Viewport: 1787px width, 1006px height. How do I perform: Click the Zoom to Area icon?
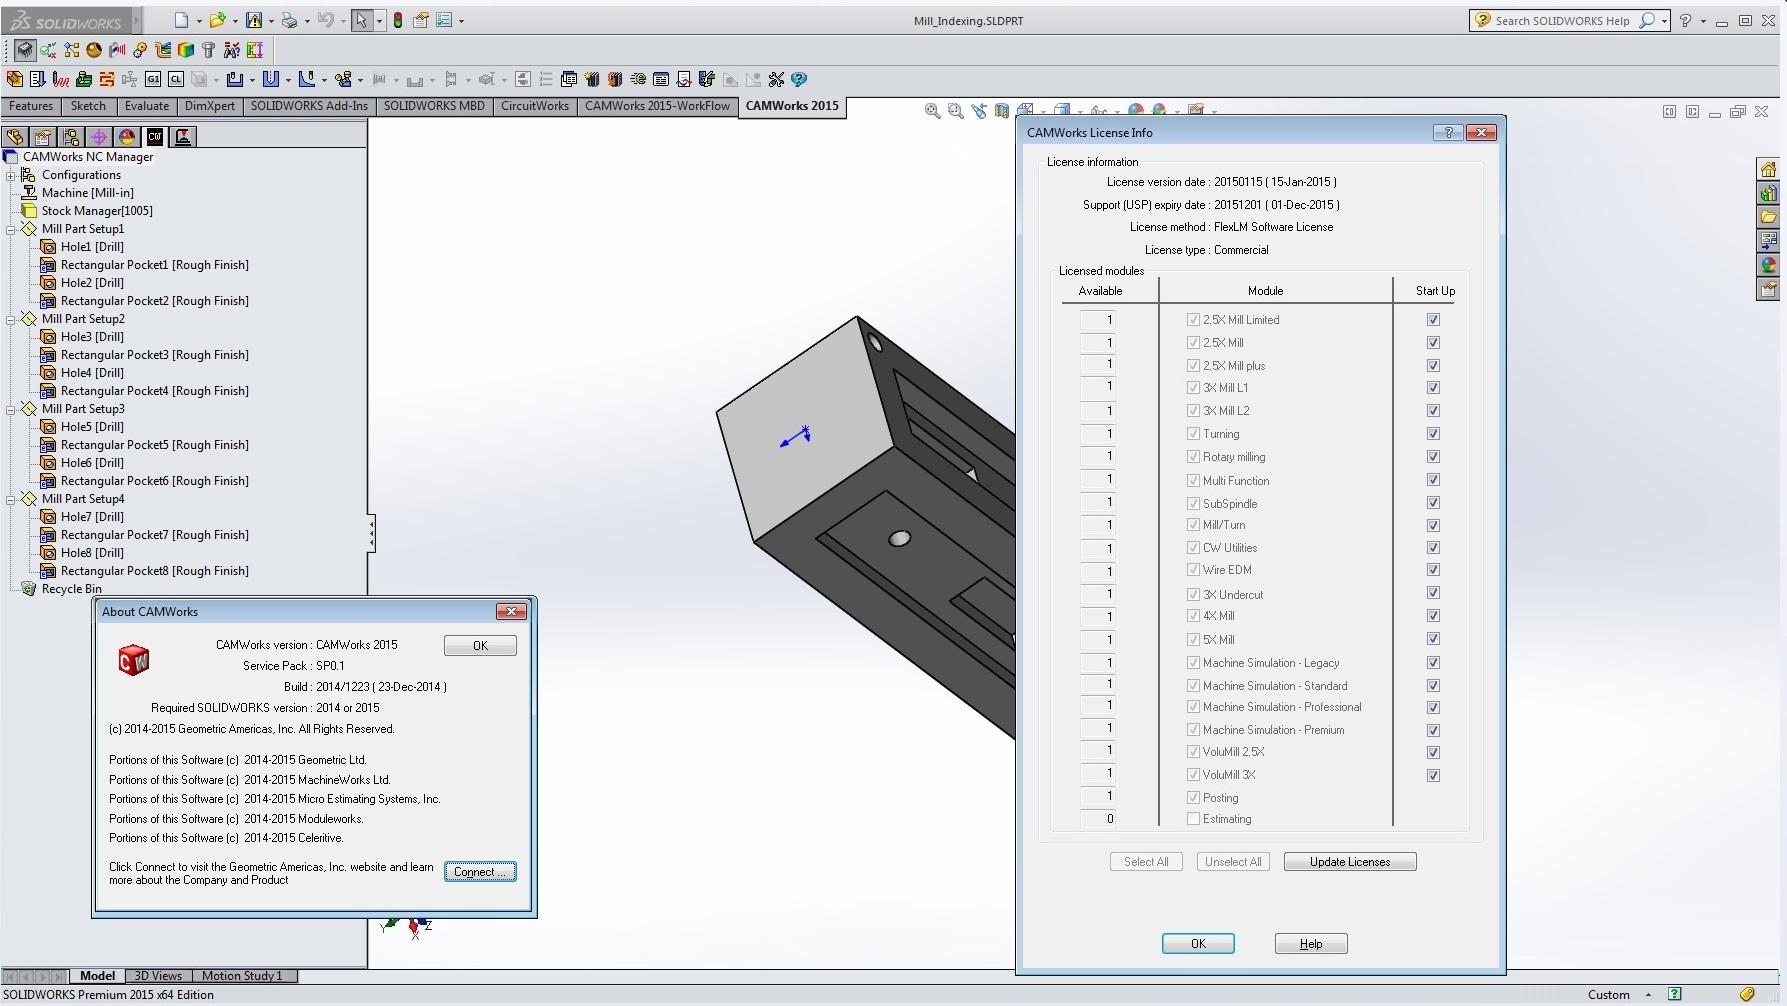[955, 111]
